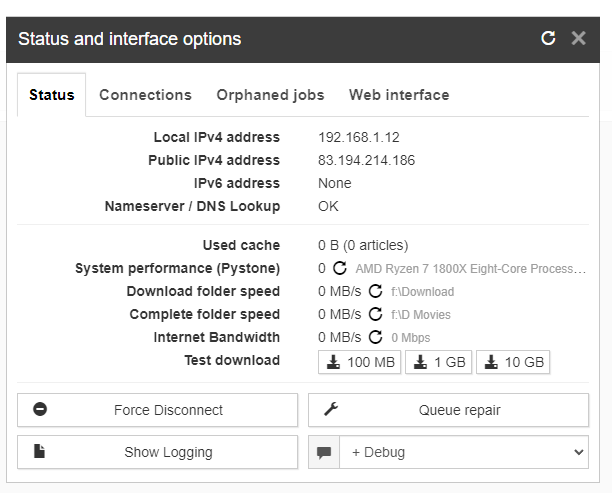Rerun the Internet Bandwidth test
The image size is (612, 493).
click(375, 337)
